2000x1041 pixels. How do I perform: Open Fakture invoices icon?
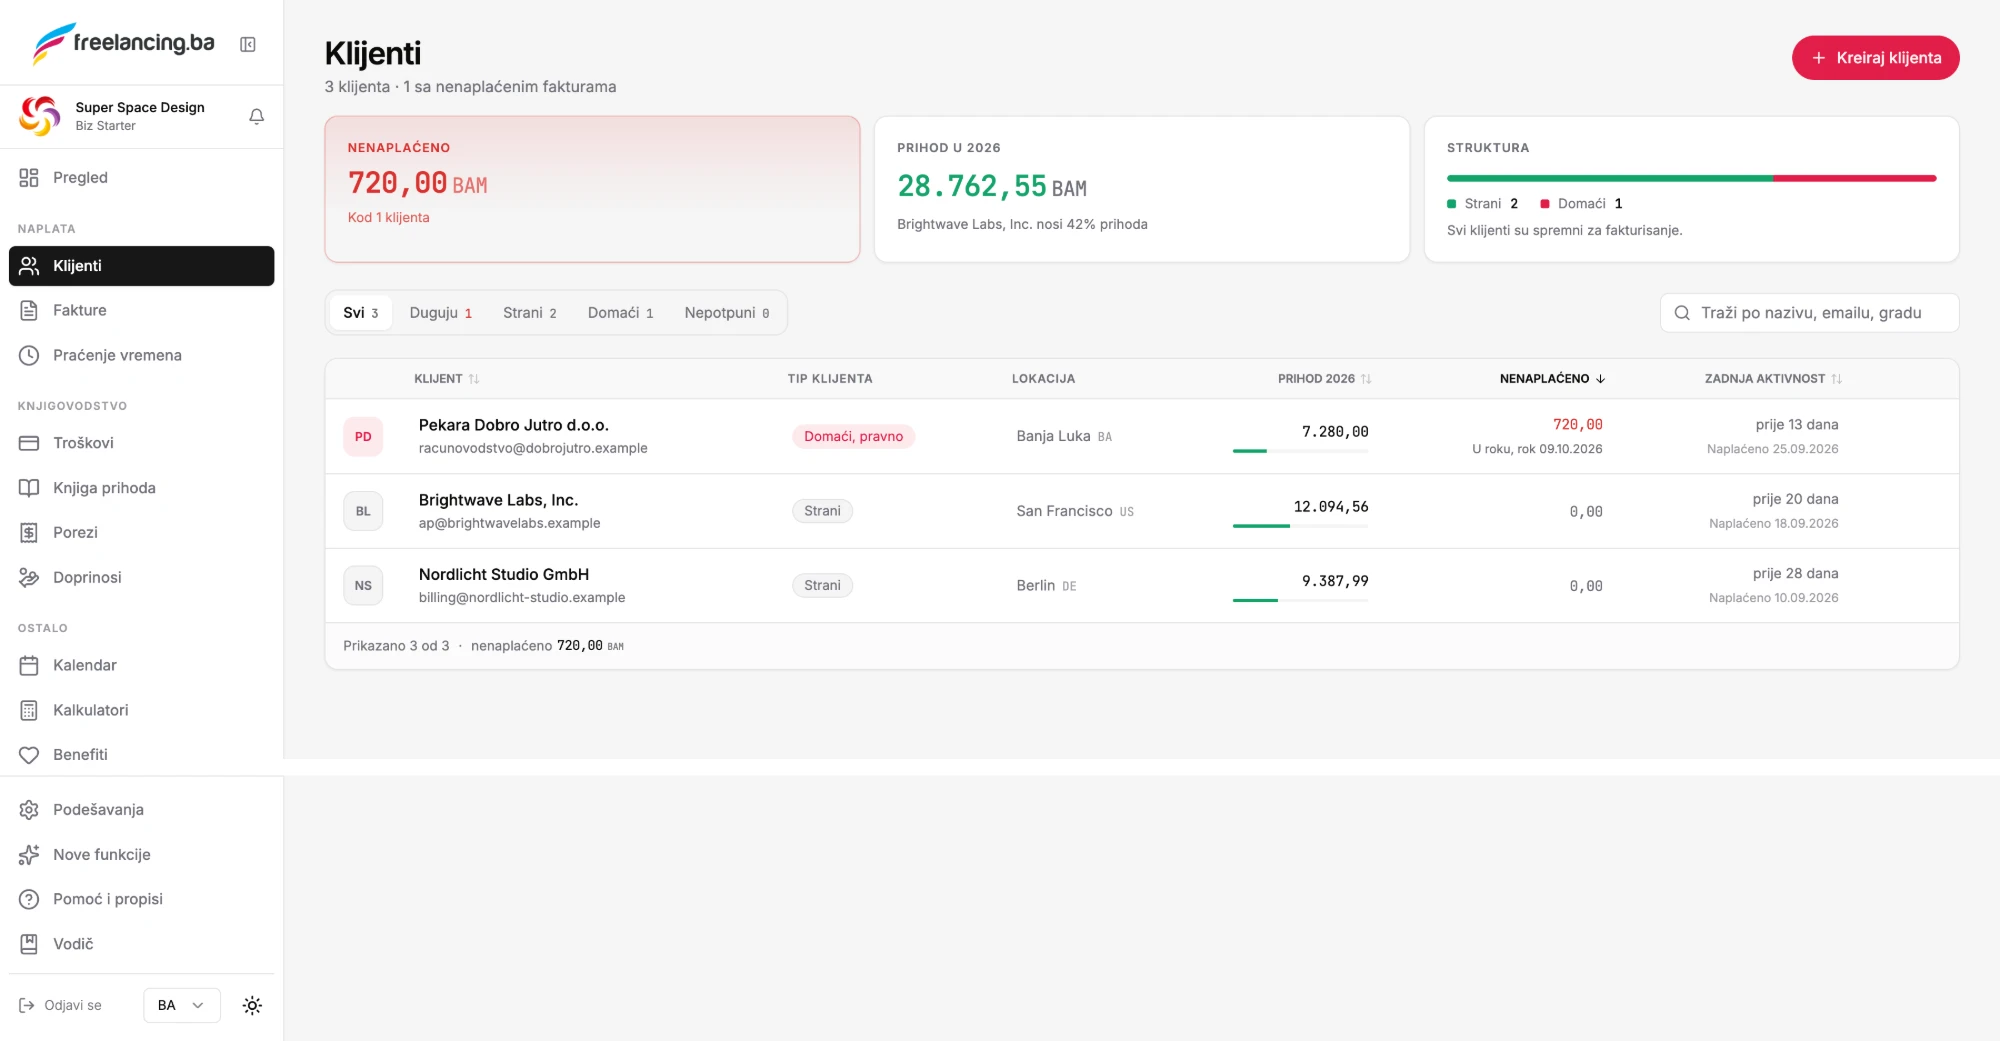(29, 310)
